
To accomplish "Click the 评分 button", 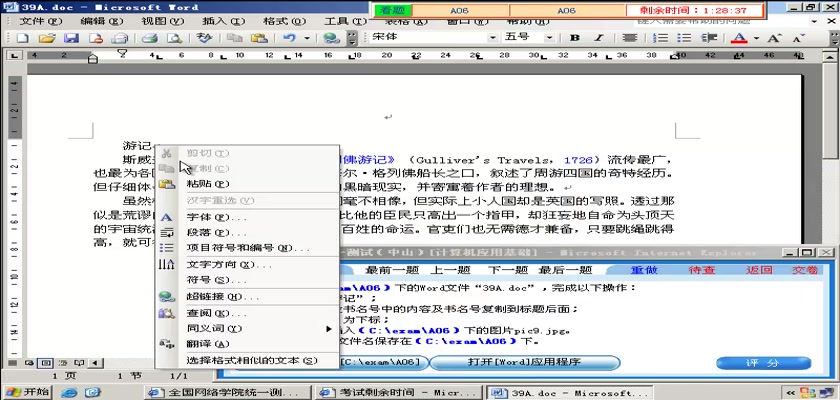I will [x=763, y=363].
